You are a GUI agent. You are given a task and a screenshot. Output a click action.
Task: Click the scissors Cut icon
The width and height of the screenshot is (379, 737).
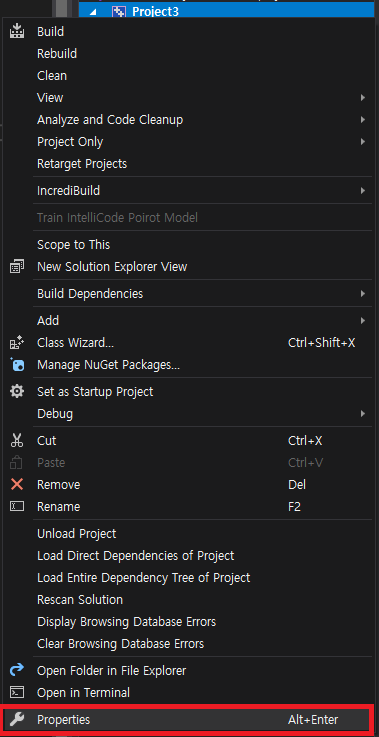coord(17,441)
